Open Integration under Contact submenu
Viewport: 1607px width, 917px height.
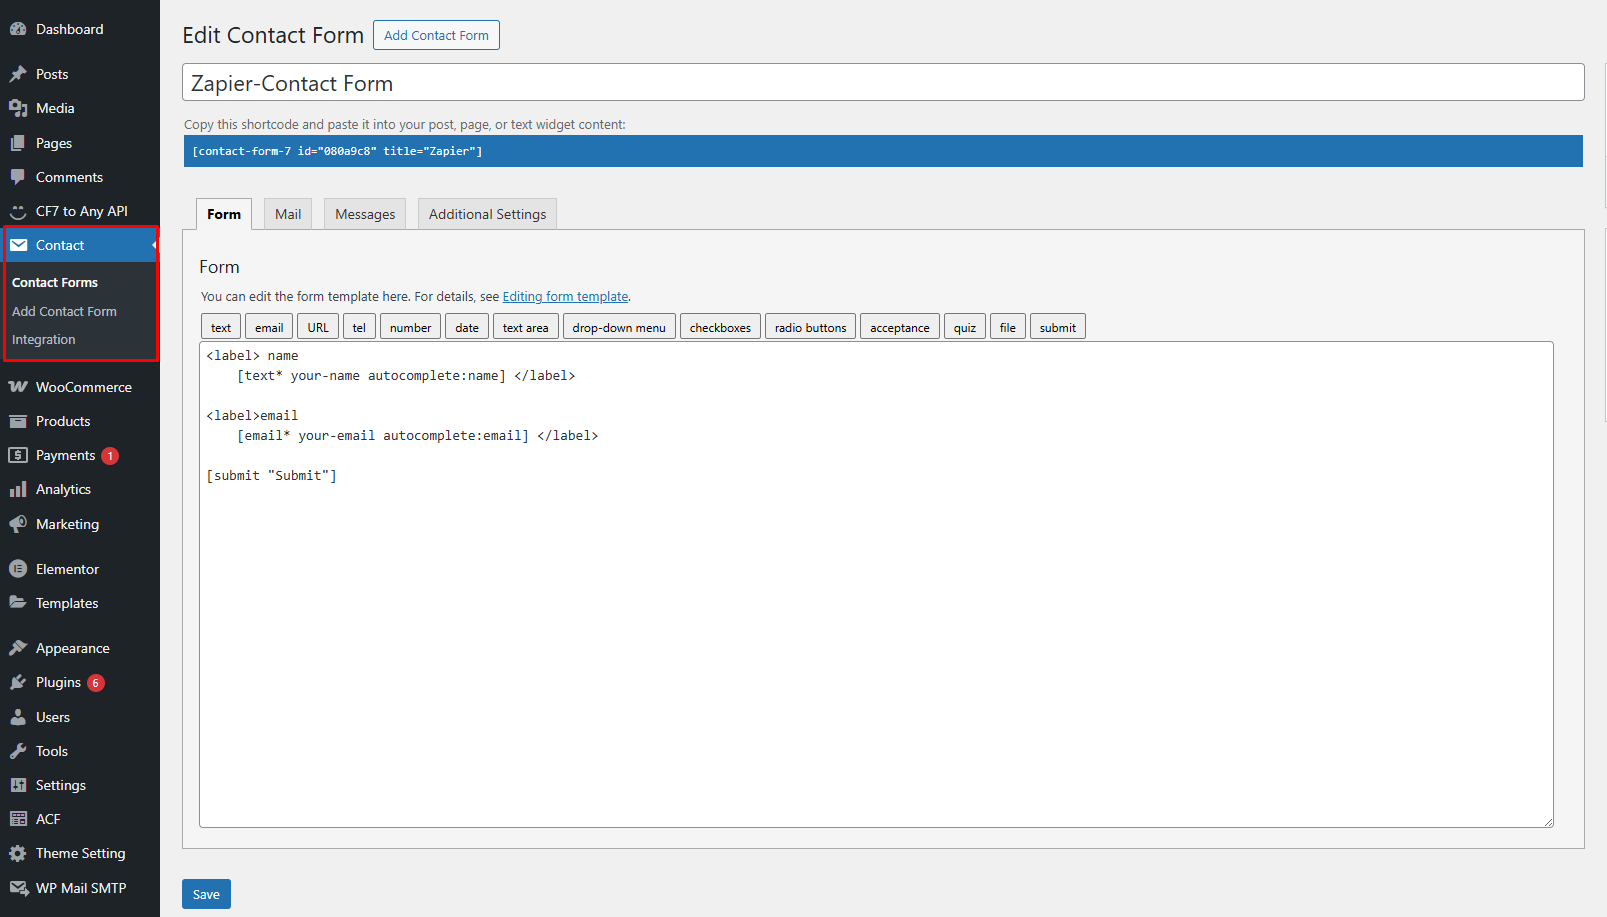(43, 340)
